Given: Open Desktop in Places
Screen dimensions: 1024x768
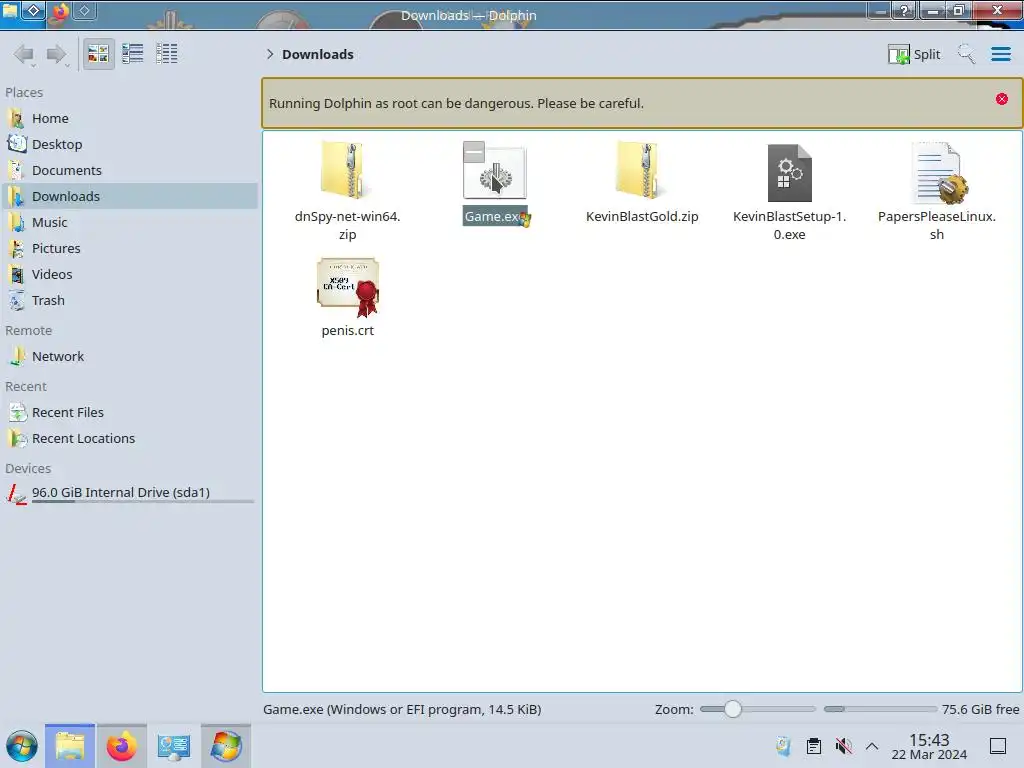Looking at the screenshot, I should [x=131, y=144].
